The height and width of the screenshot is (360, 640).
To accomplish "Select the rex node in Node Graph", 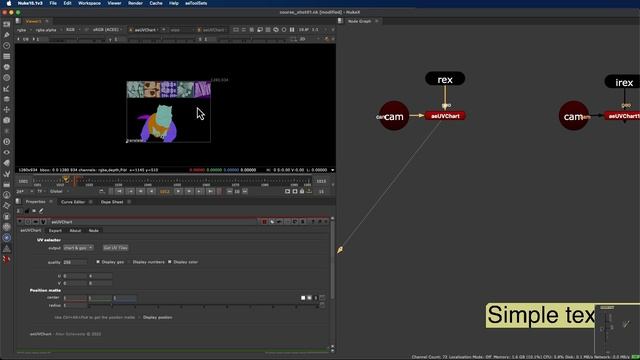I will [445, 79].
